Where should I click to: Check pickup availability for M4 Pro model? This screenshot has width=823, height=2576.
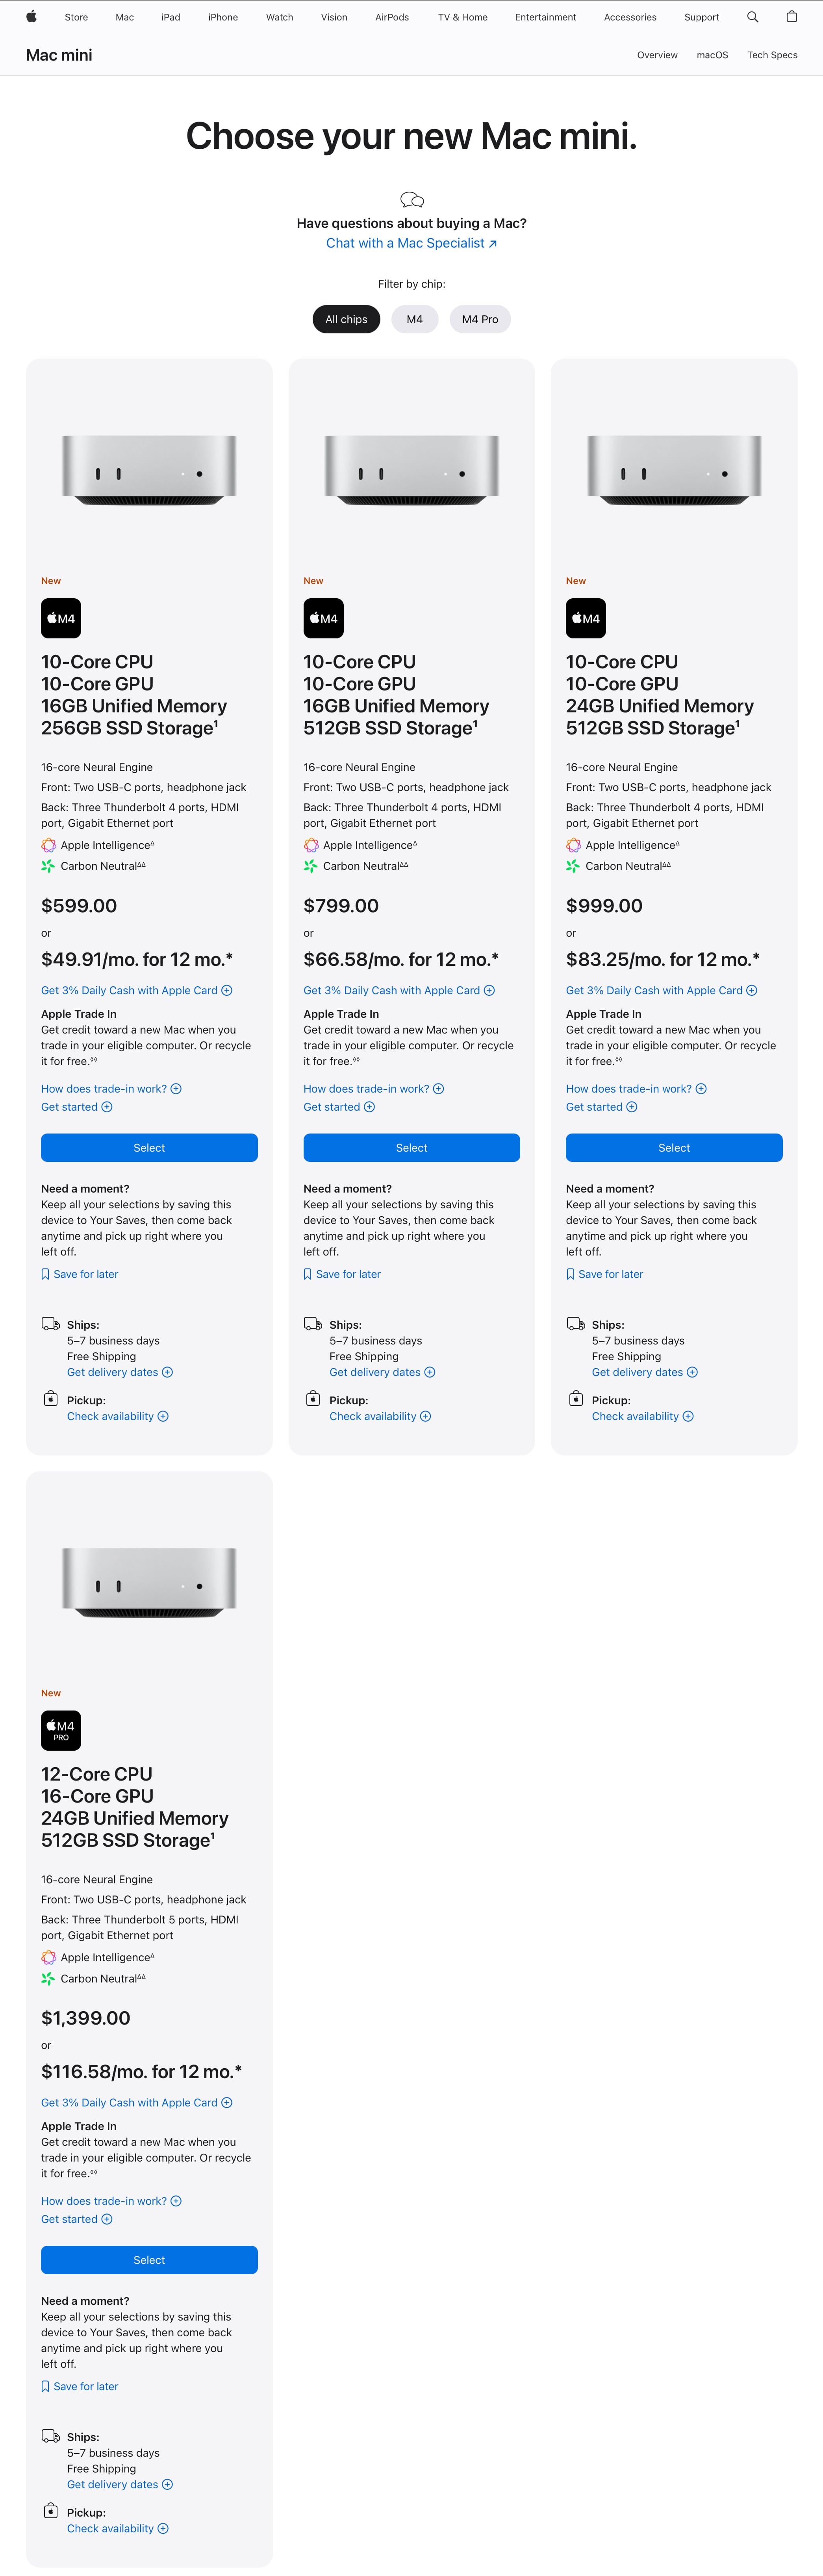coord(117,2528)
